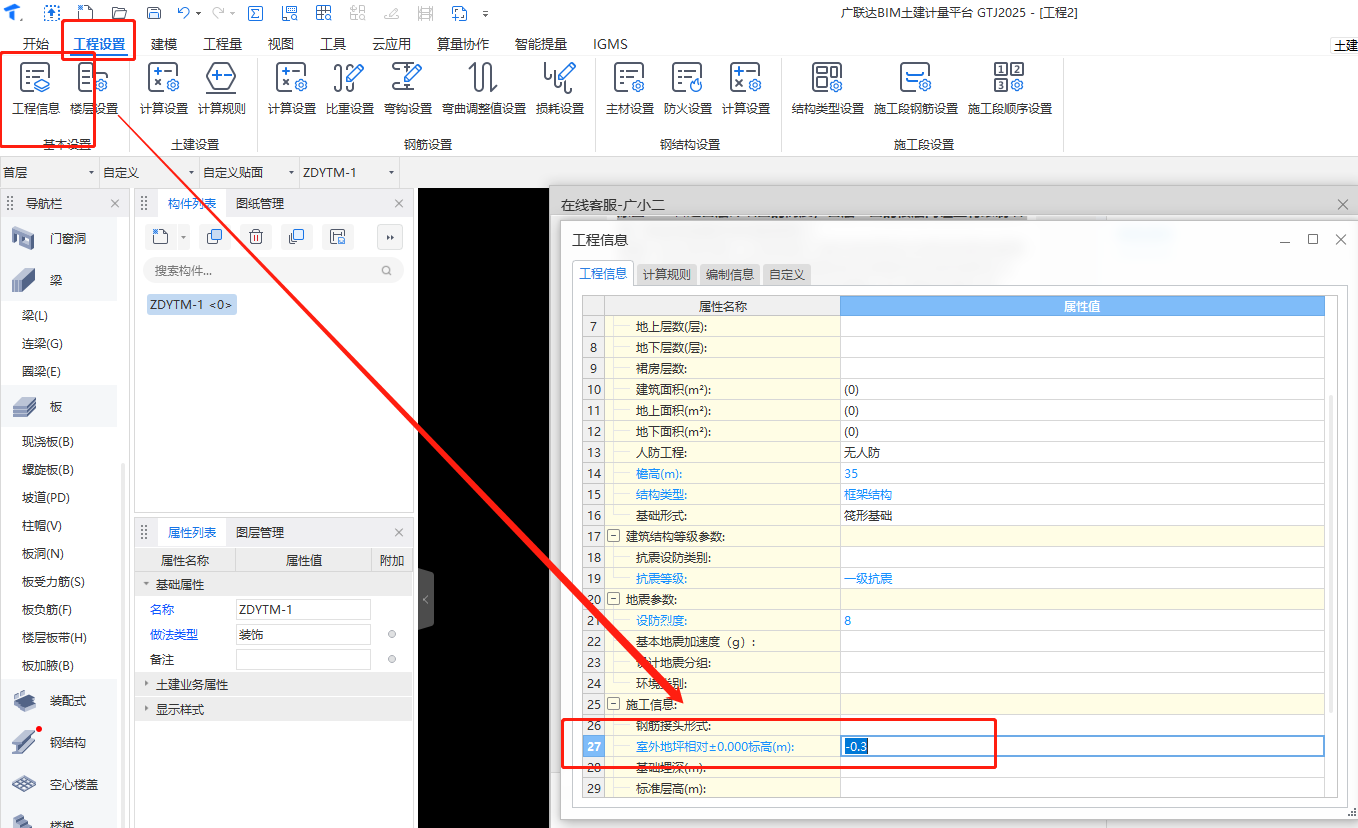This screenshot has height=828, width=1358.
Task: Close the 导航栏 panel
Action: click(x=115, y=203)
